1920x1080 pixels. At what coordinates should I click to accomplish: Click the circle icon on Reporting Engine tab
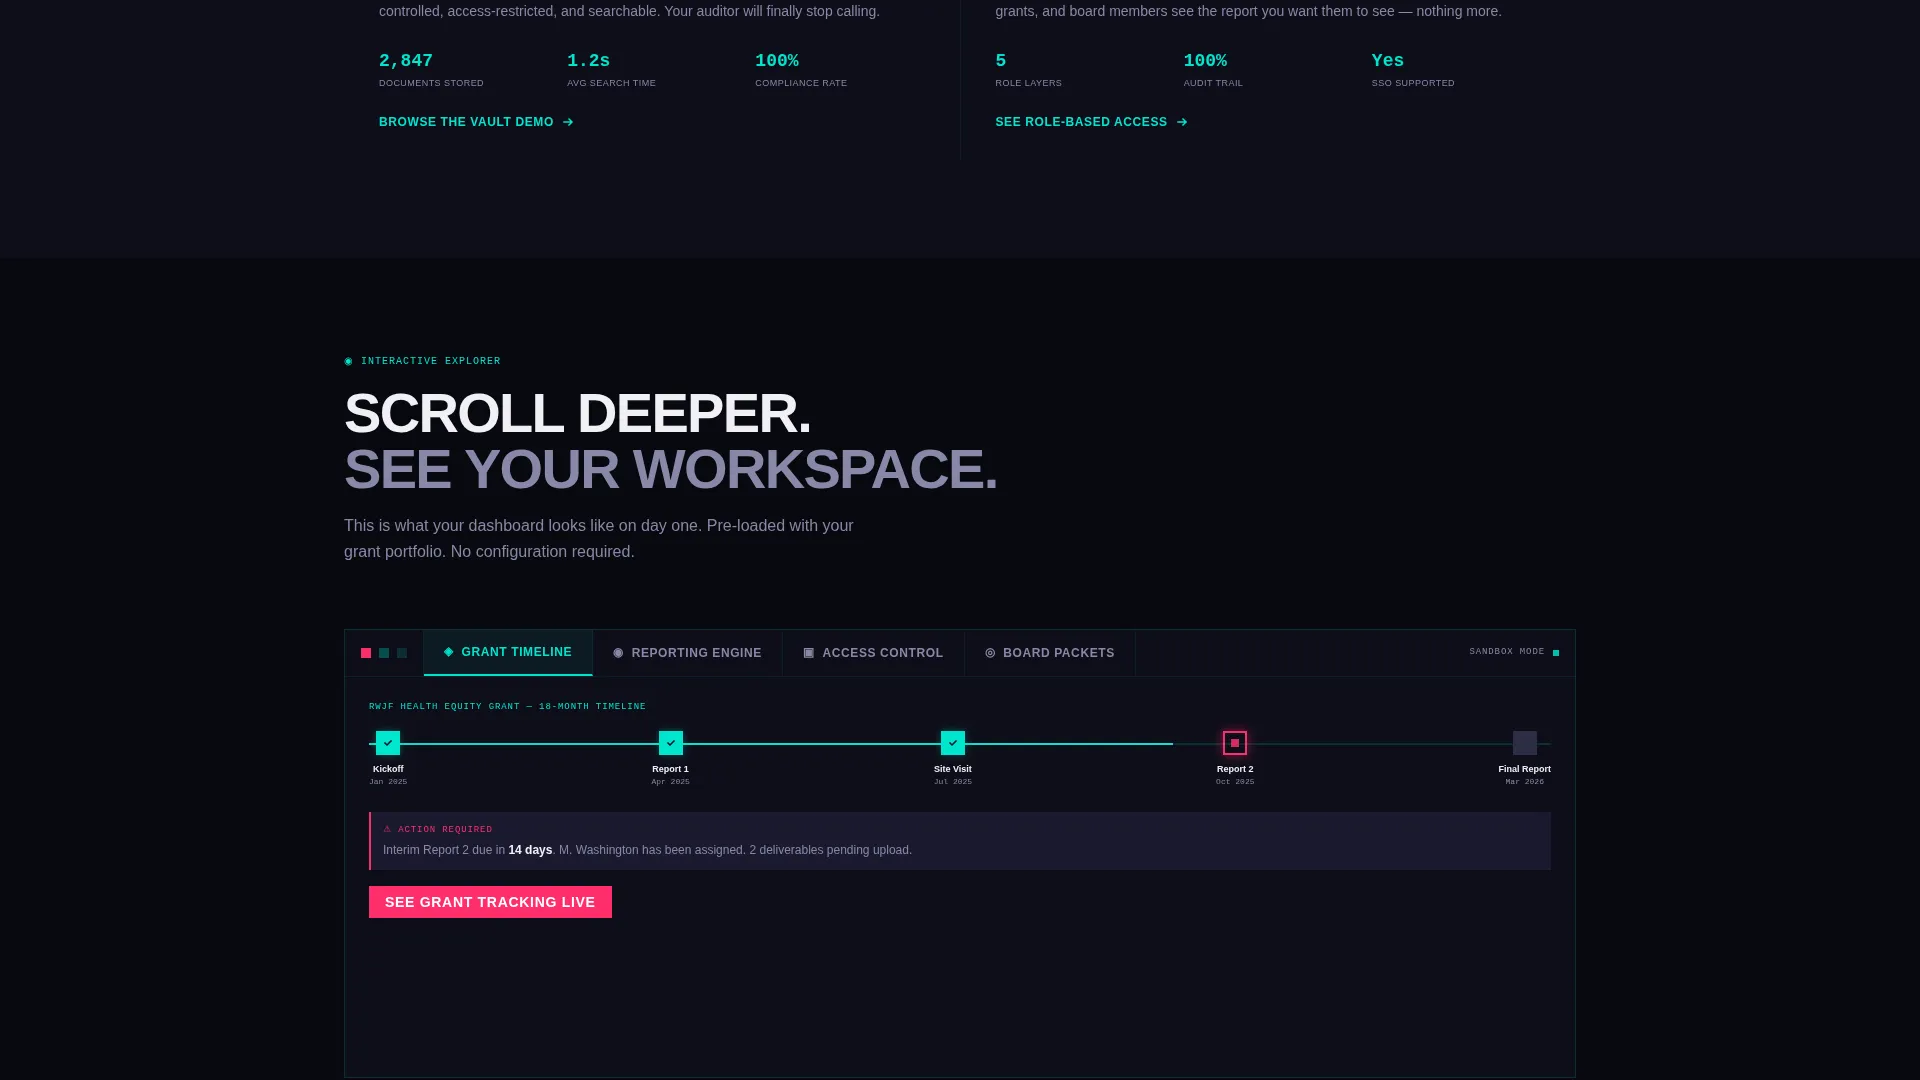618,653
